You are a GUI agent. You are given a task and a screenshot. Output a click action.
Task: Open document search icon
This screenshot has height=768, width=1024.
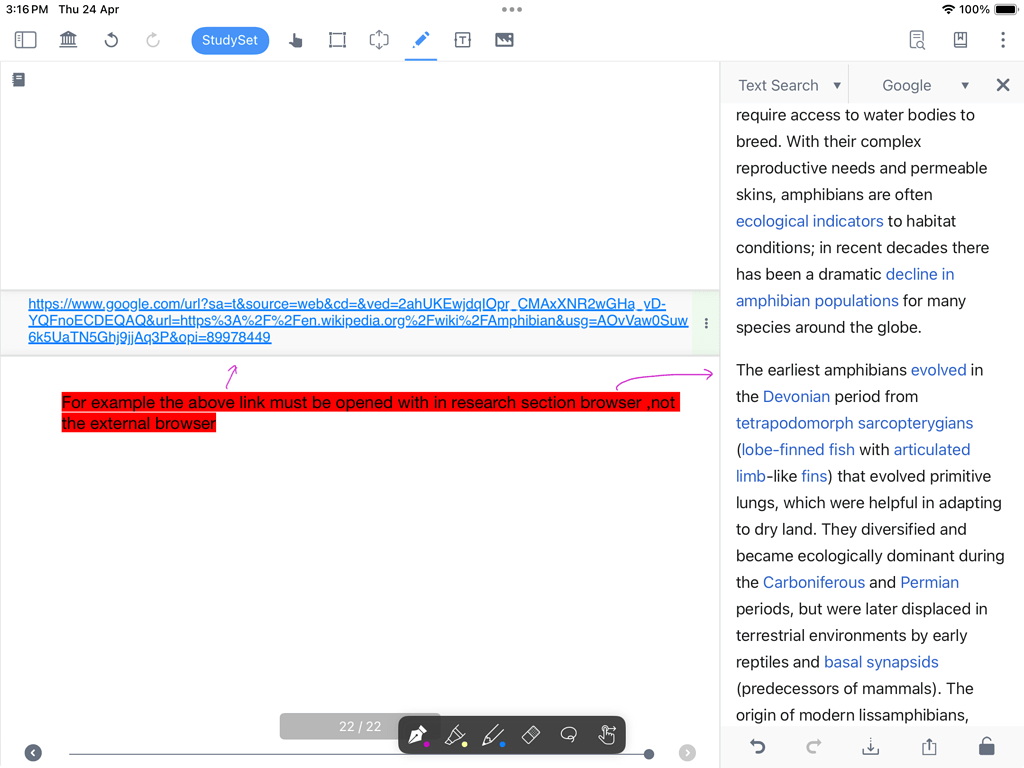click(x=917, y=40)
